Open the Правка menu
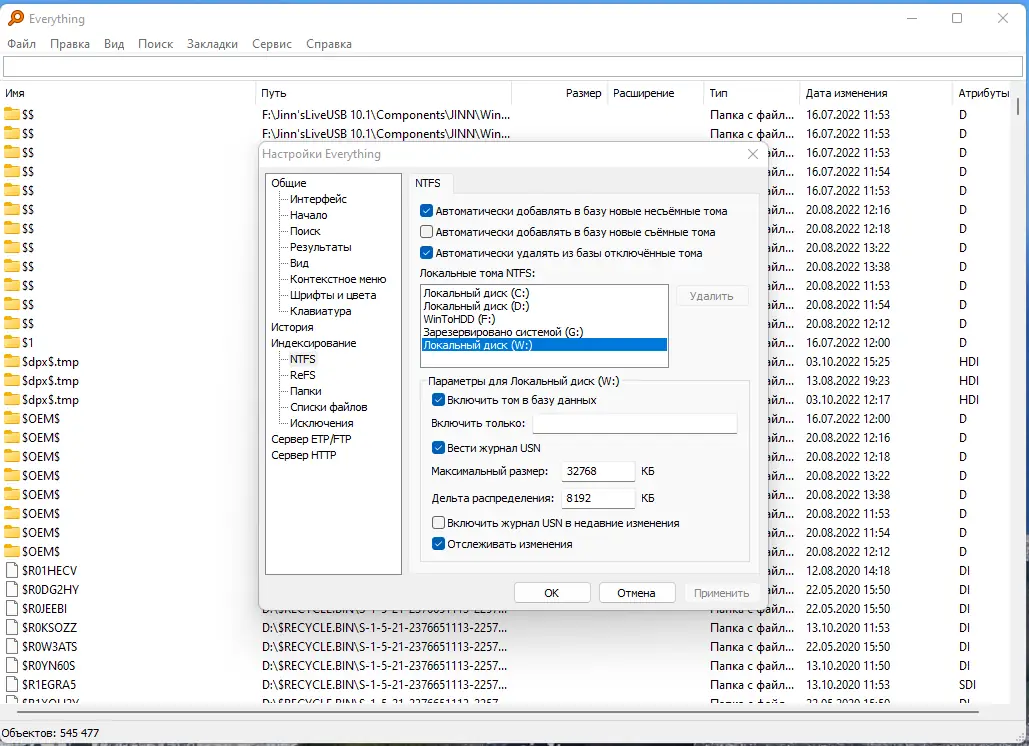Image resolution: width=1029 pixels, height=746 pixels. [70, 44]
